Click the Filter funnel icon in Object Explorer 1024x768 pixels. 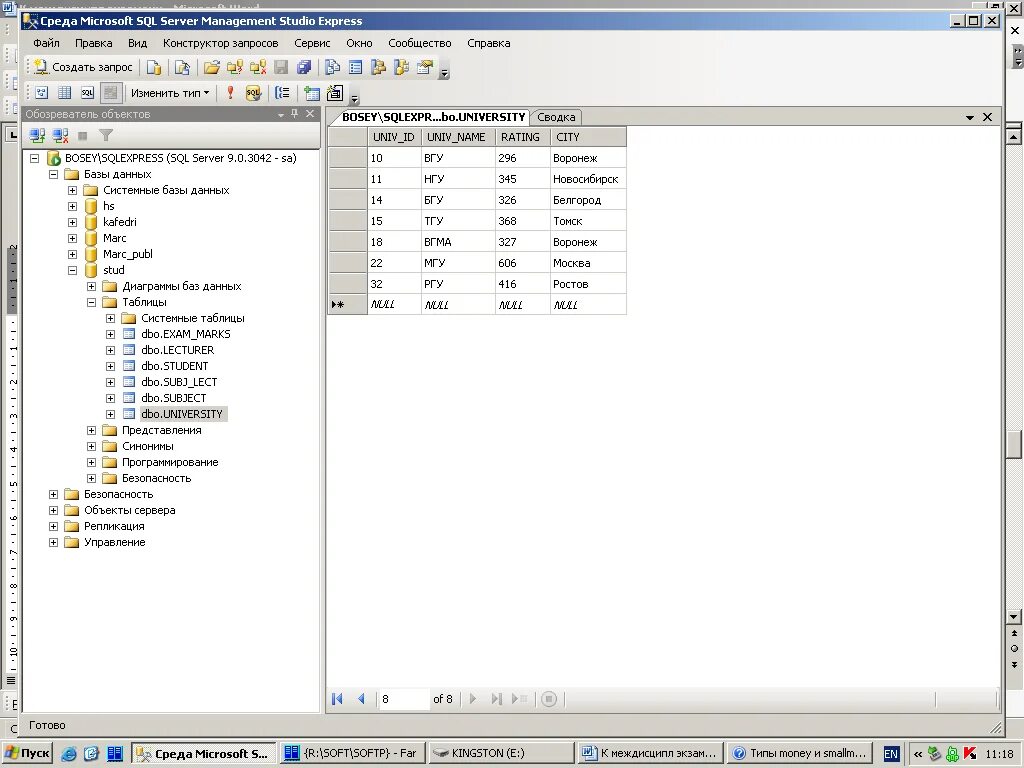[x=106, y=135]
